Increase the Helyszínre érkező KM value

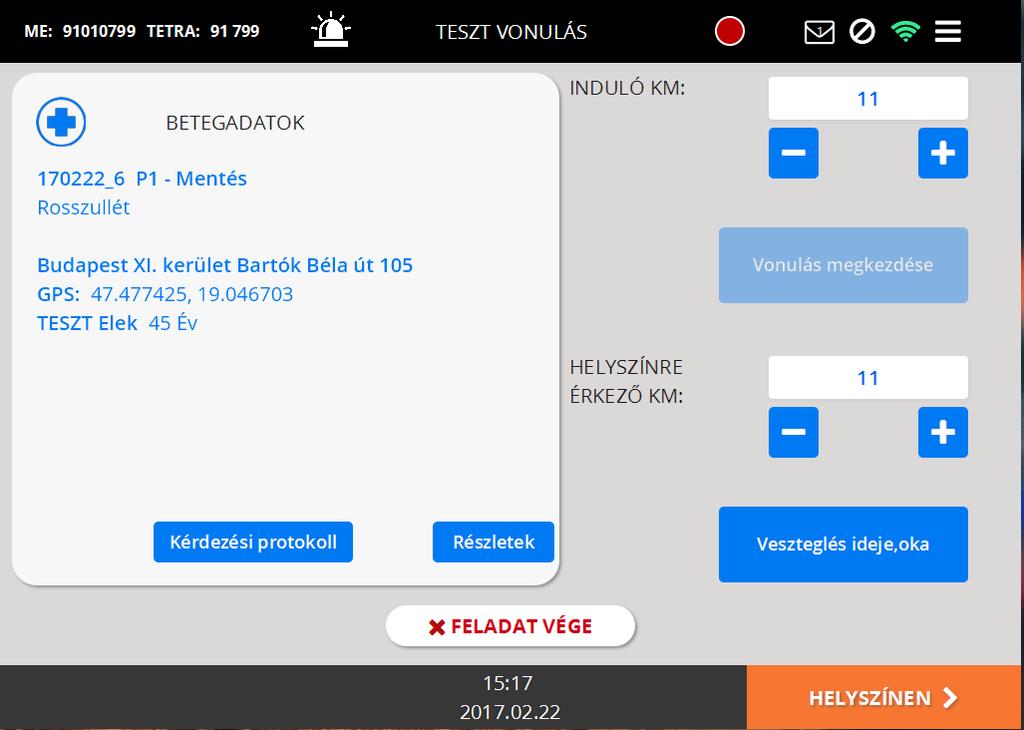click(943, 432)
